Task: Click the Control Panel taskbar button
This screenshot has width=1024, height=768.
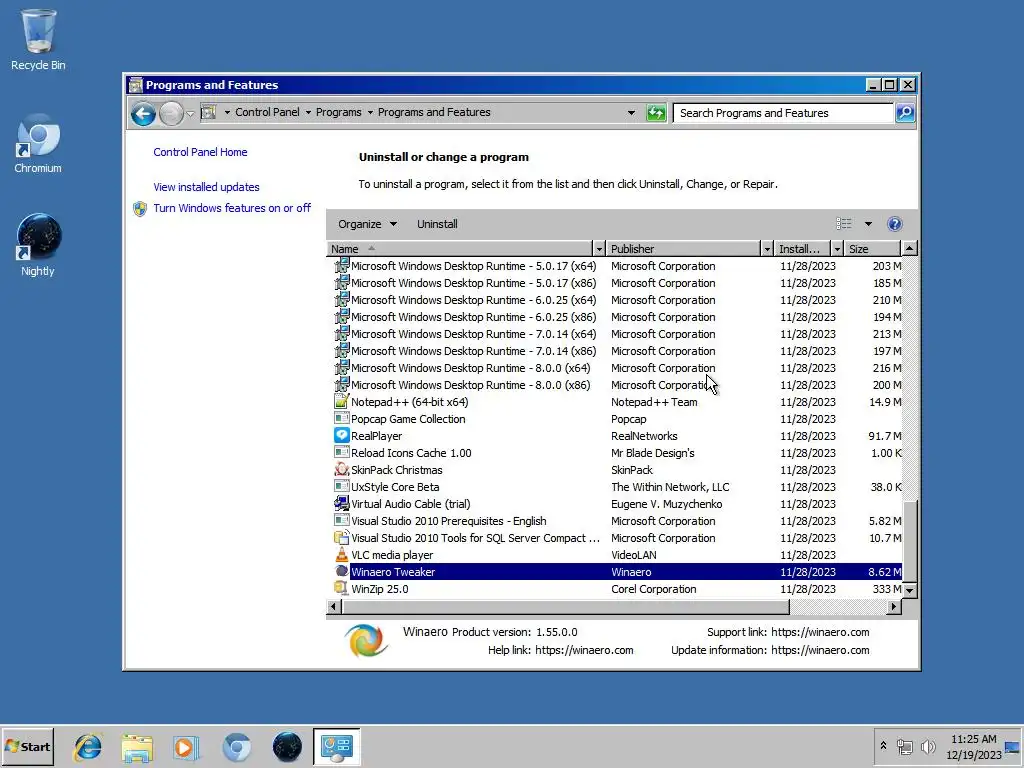Action: 337,746
